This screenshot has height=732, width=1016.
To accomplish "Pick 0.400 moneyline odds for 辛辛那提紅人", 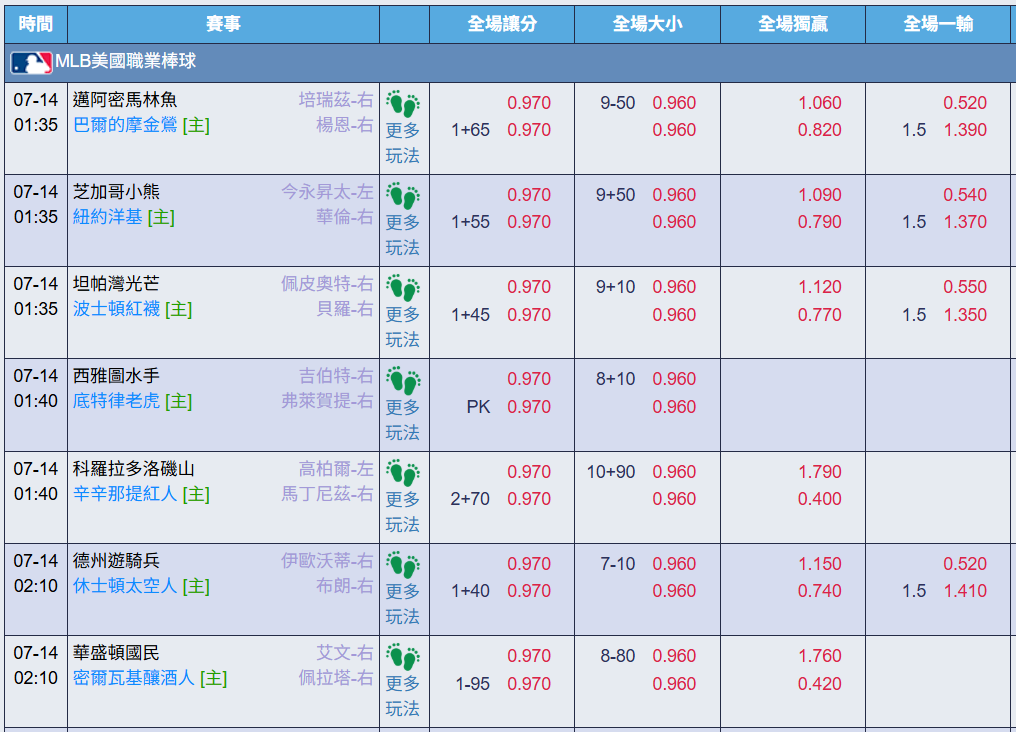I will pyautogui.click(x=820, y=499).
